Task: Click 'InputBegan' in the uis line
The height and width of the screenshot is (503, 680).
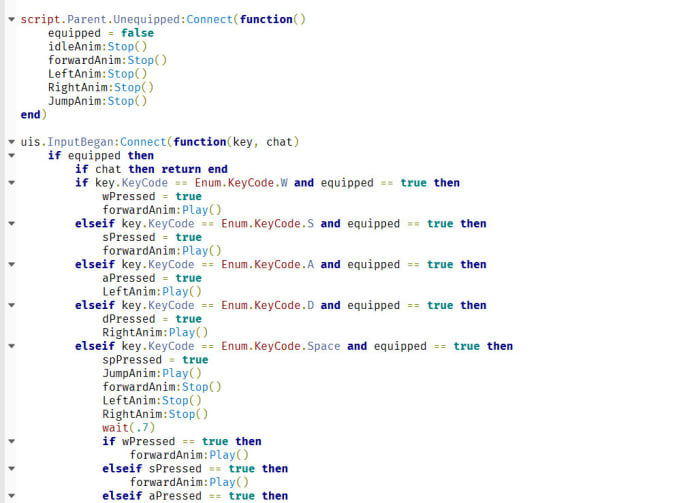Action: pyautogui.click(x=80, y=142)
